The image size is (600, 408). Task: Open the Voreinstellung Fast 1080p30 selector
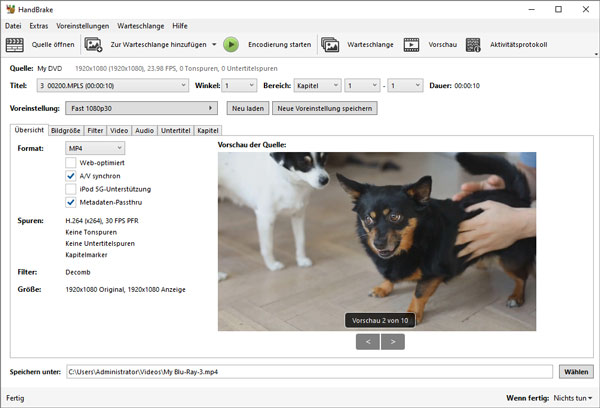coord(142,108)
